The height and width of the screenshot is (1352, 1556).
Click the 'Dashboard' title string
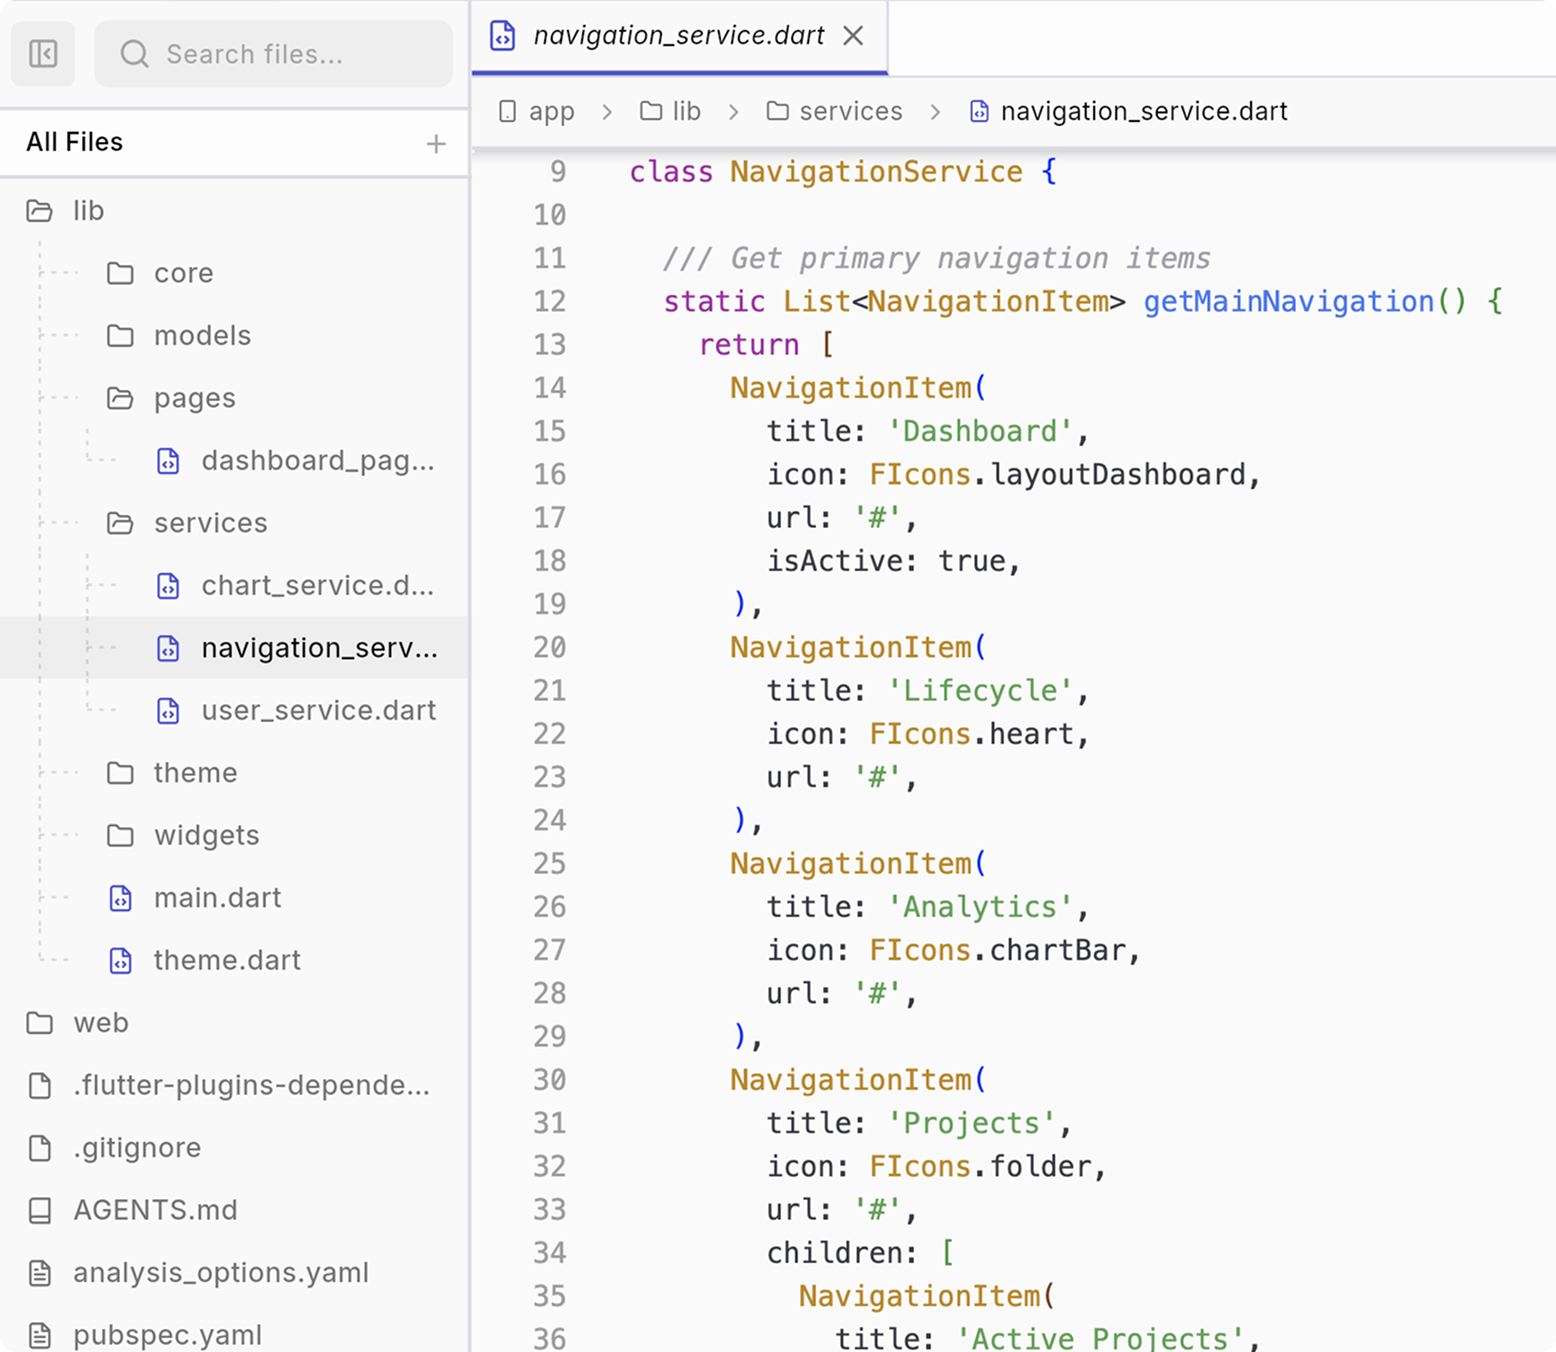pos(980,431)
